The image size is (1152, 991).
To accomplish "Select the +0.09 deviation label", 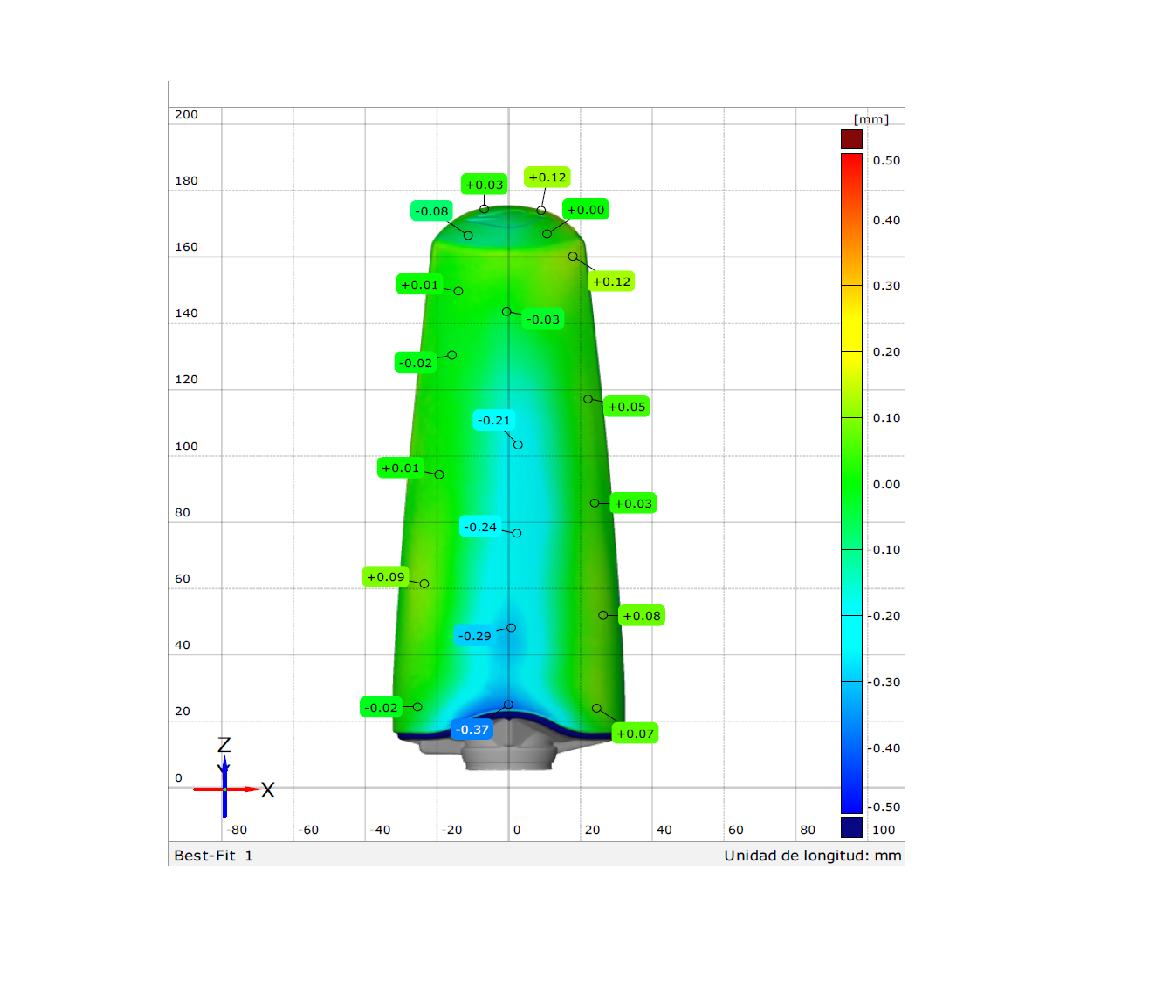I will point(386,577).
